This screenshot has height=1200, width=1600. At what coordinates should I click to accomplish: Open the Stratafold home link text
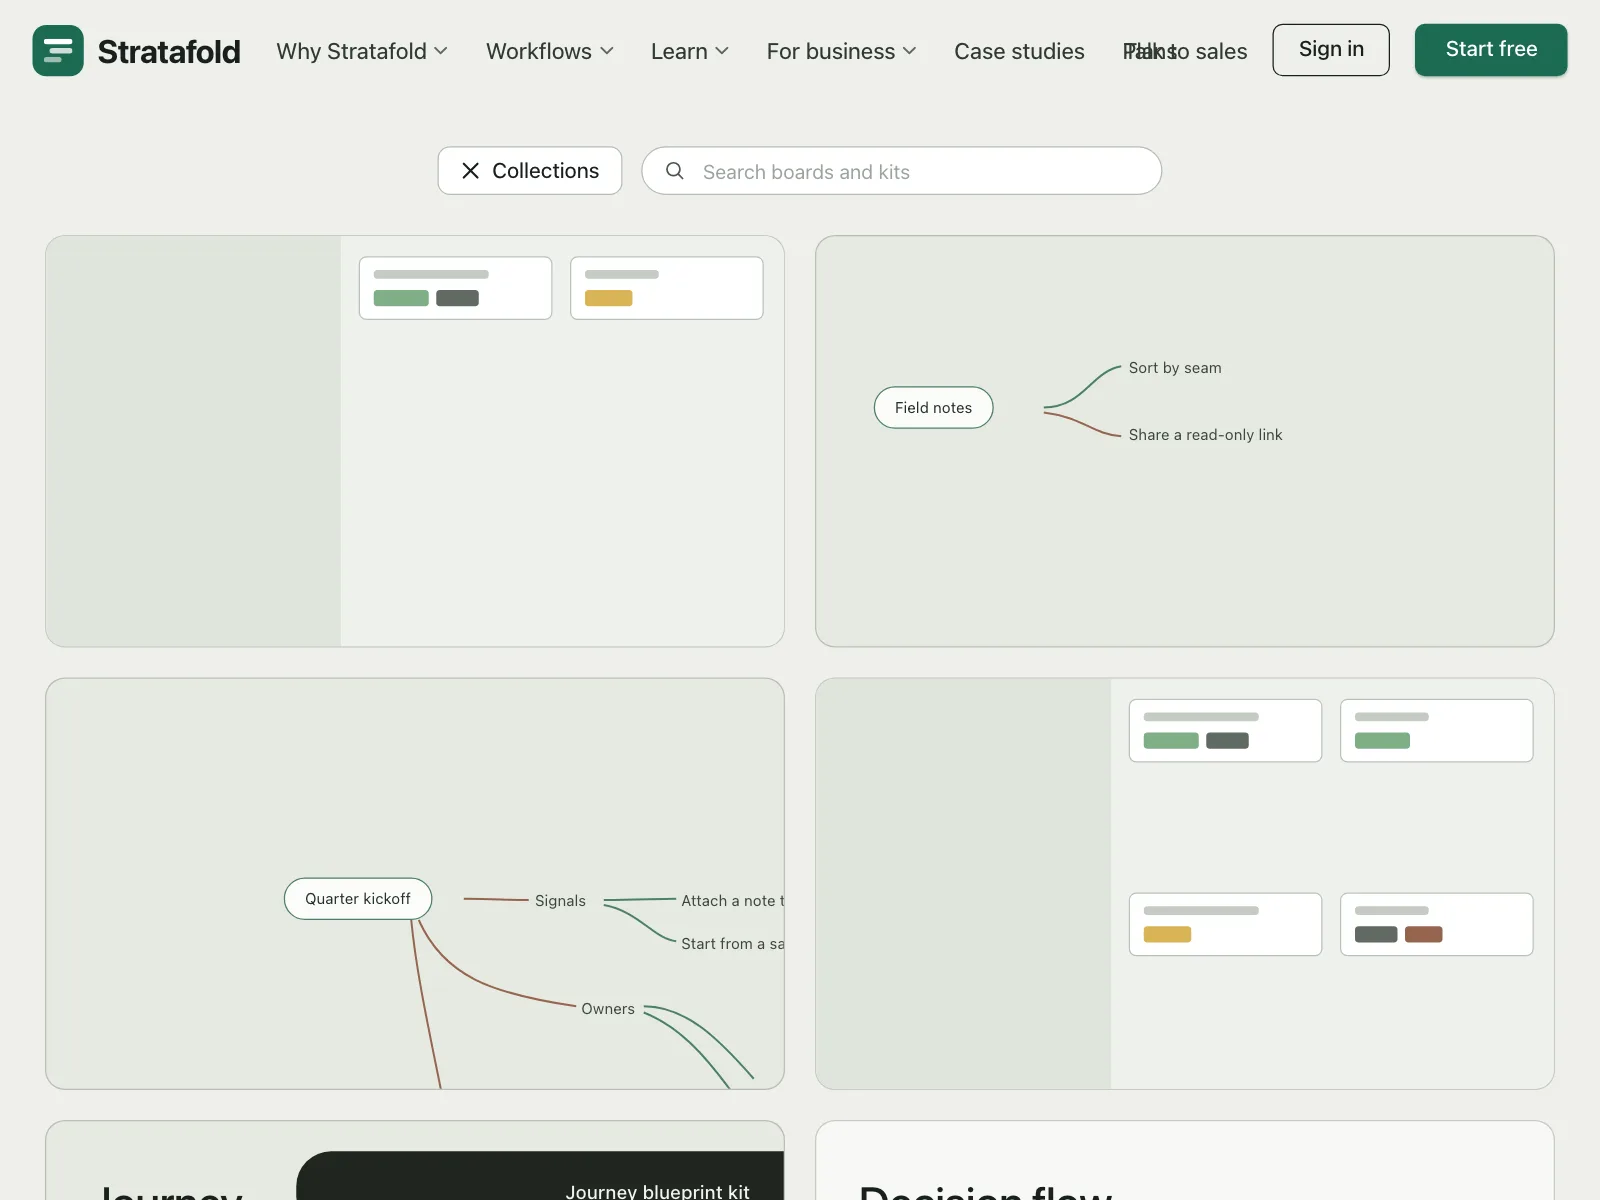[169, 51]
